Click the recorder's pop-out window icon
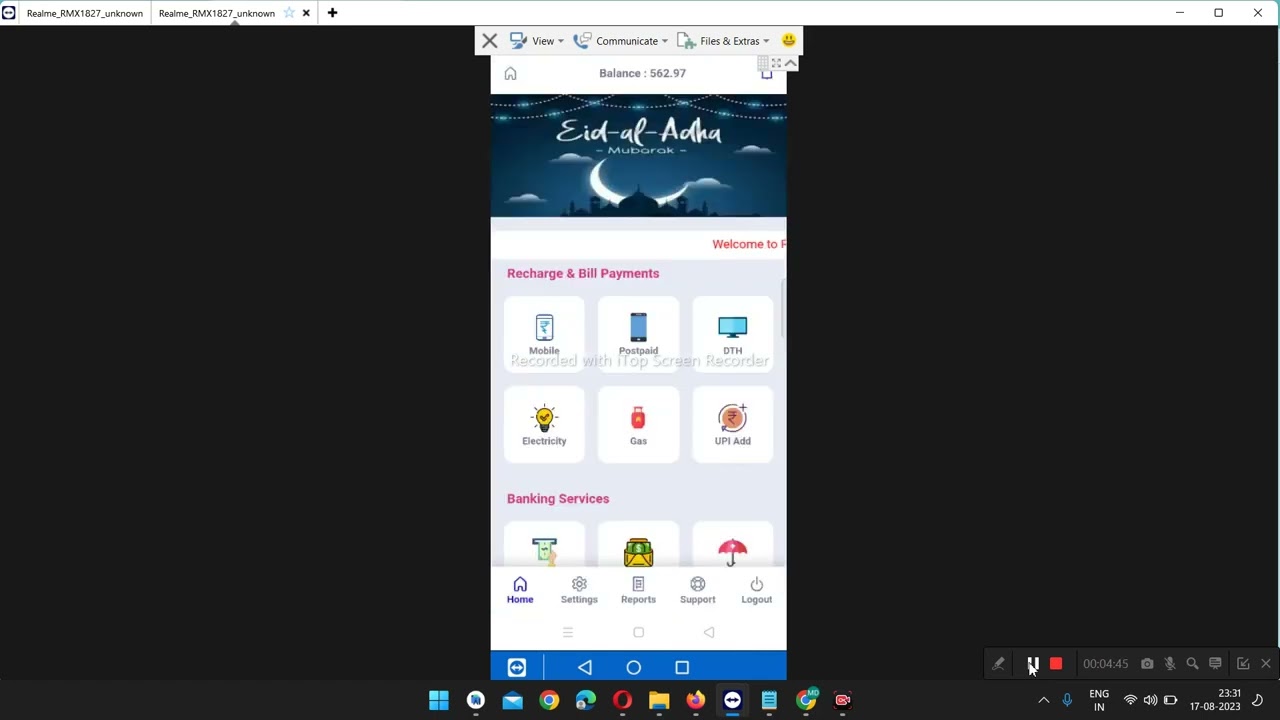The height and width of the screenshot is (720, 1280). point(1243,663)
